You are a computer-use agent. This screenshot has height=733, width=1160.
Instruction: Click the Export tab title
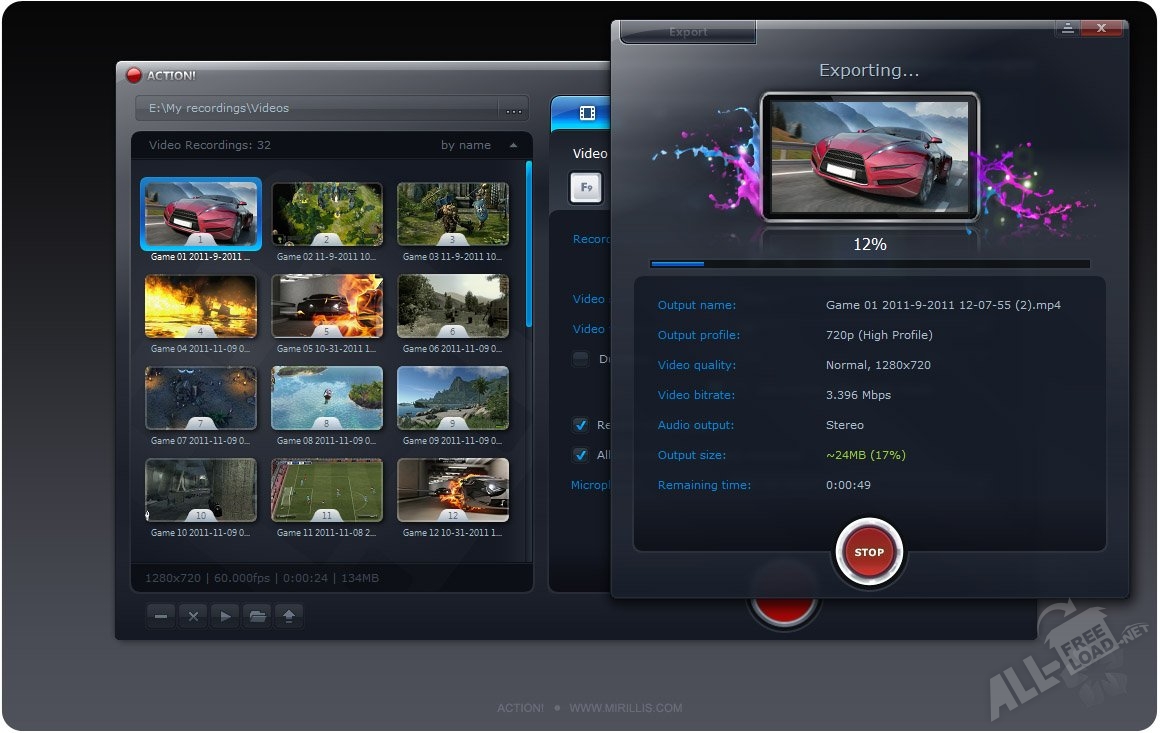pyautogui.click(x=688, y=32)
